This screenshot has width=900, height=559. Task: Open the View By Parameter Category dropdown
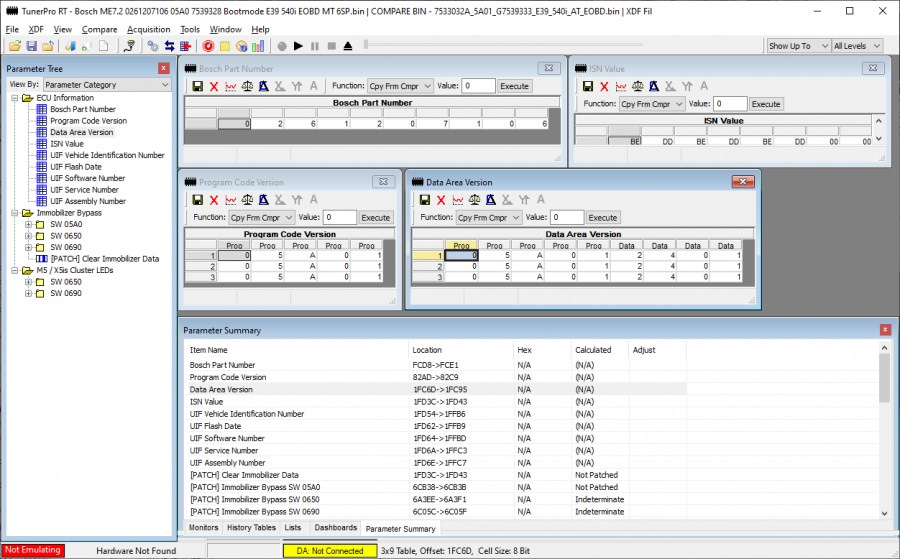(x=107, y=84)
